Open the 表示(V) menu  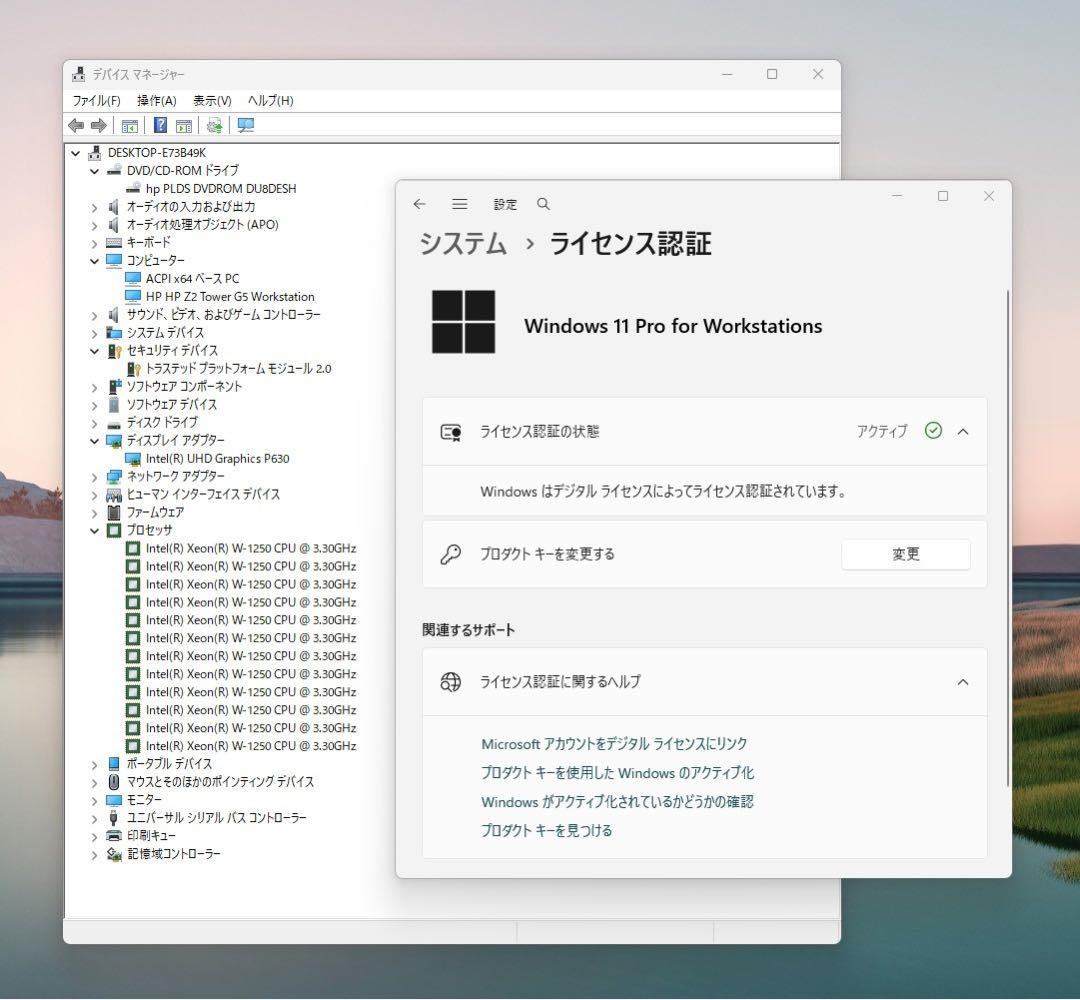click(x=212, y=100)
